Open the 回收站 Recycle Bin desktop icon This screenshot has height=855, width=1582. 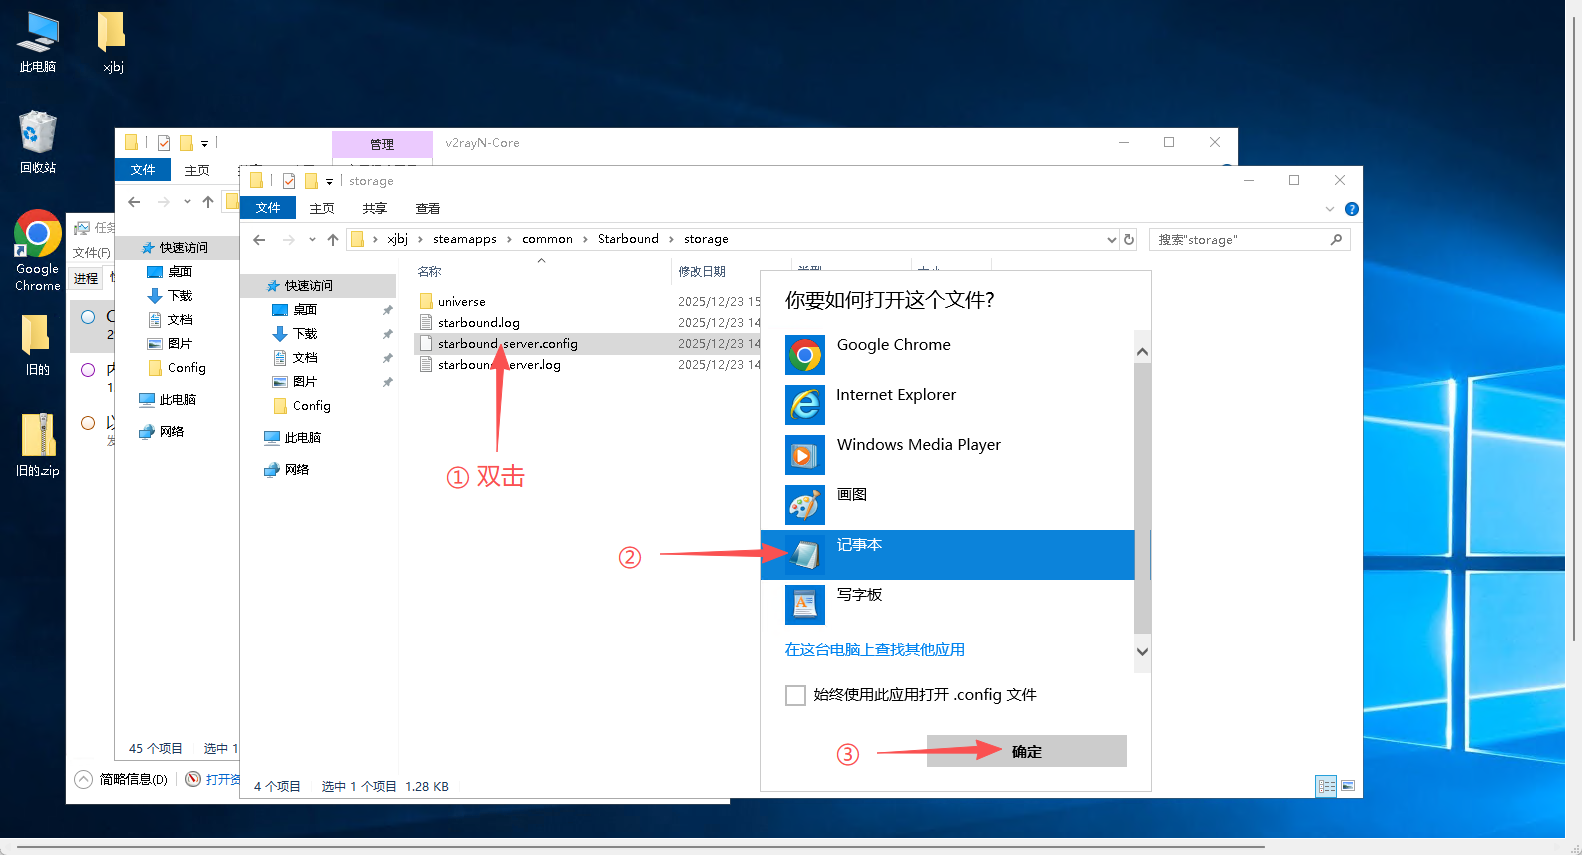pyautogui.click(x=38, y=142)
